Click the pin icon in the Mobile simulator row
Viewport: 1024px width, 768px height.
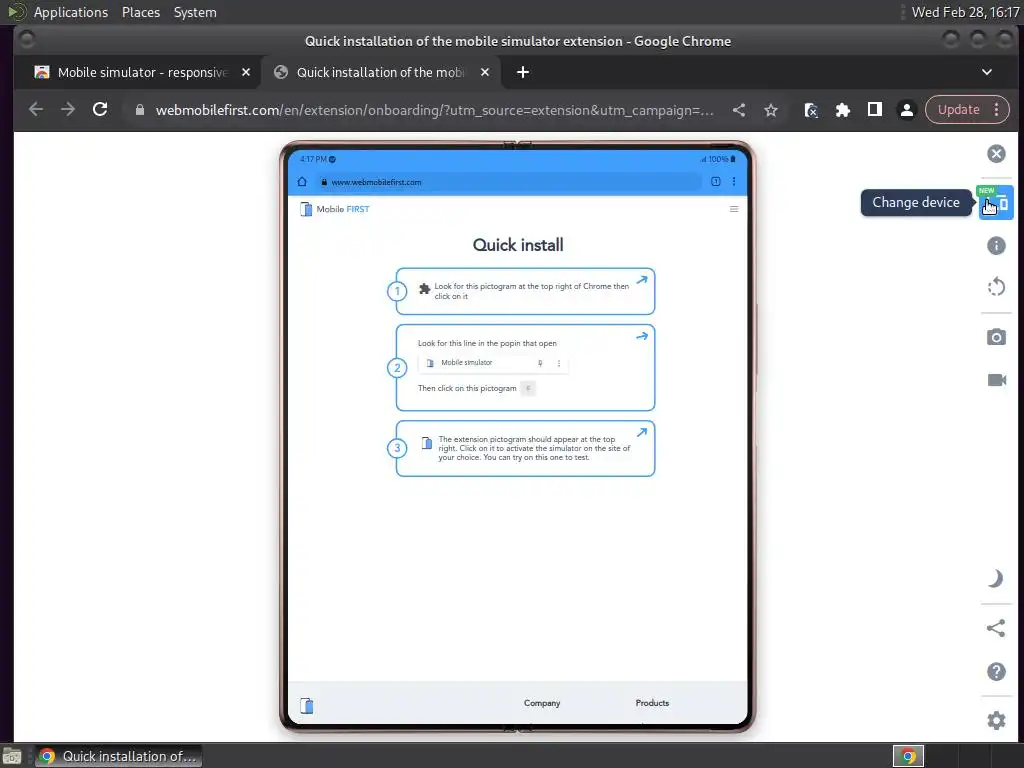tap(540, 363)
